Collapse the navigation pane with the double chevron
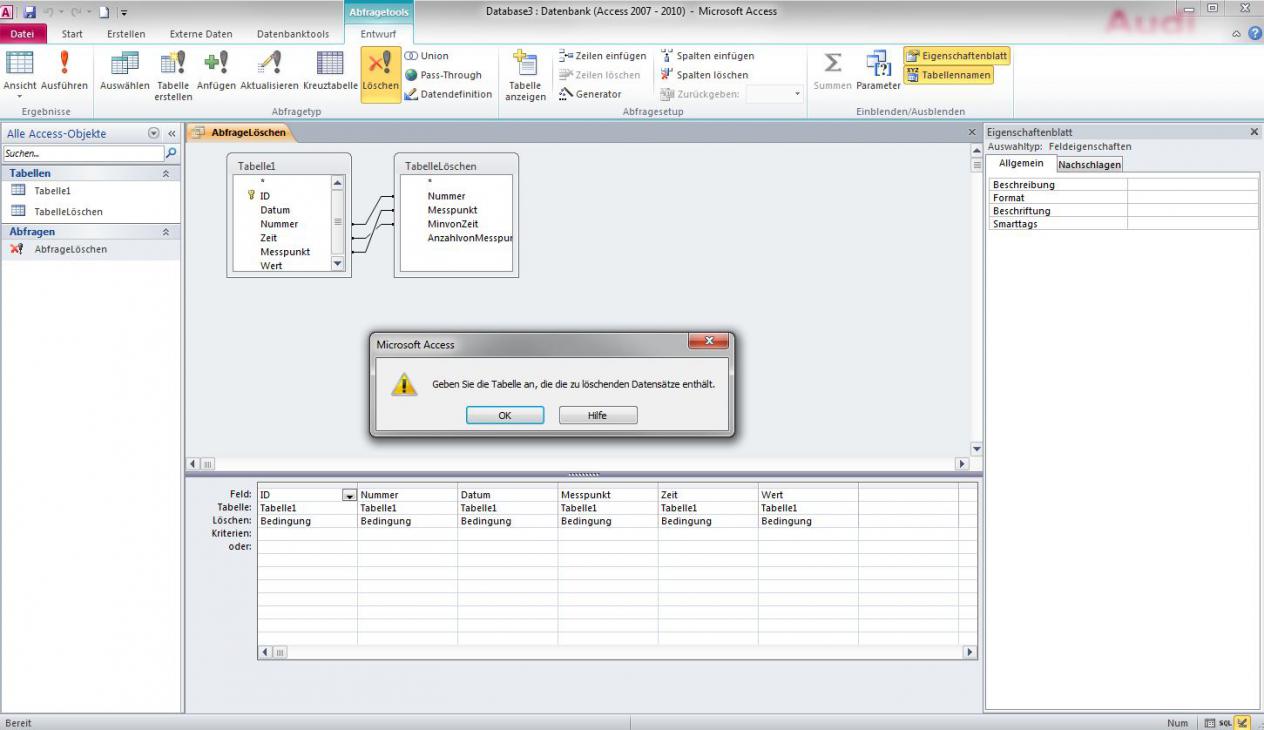The image size is (1264, 730). pos(171,133)
